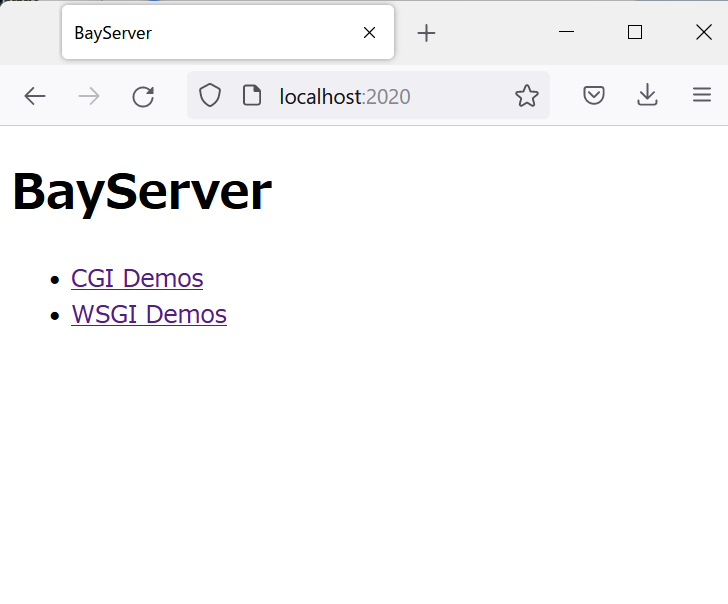Image resolution: width=728 pixels, height=604 pixels.
Task: Click the site information page icon
Action: pos(252,96)
